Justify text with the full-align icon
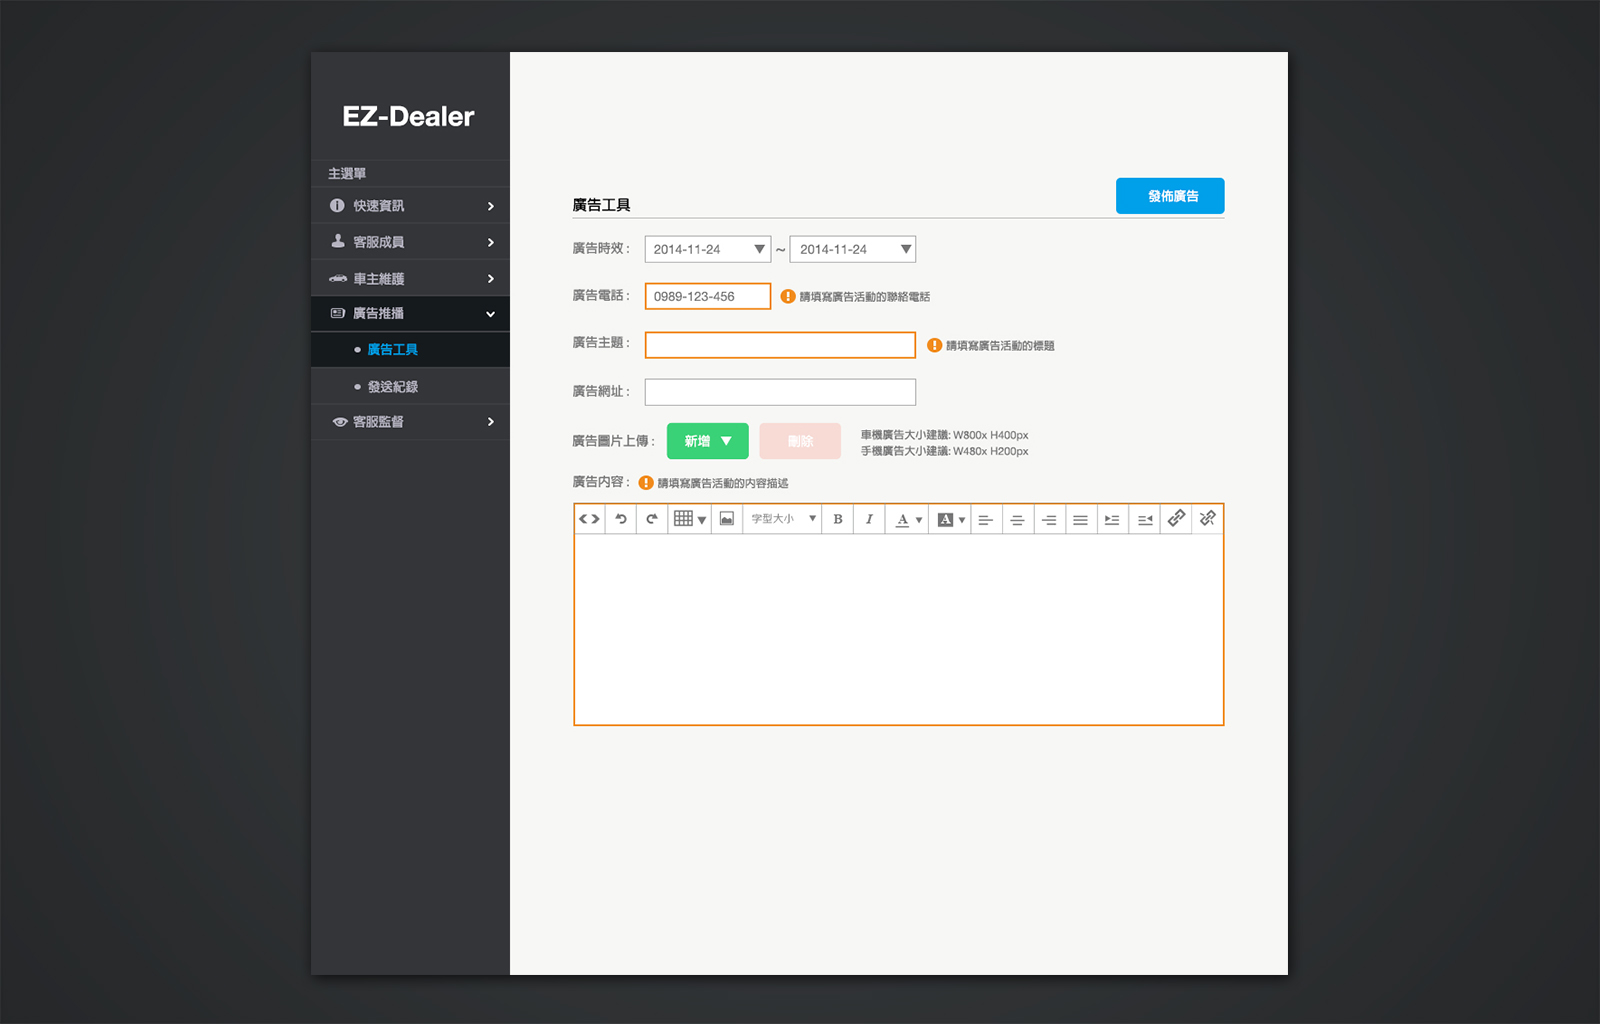The width and height of the screenshot is (1600, 1024). pos(1080,519)
